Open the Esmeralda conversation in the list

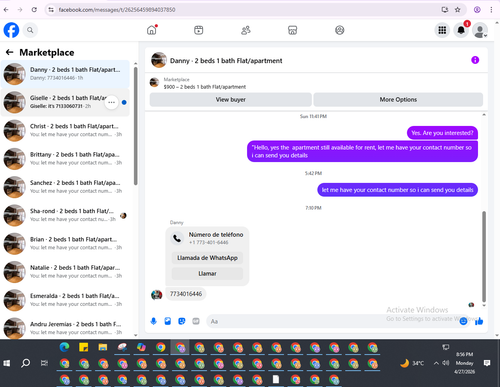coord(65,300)
